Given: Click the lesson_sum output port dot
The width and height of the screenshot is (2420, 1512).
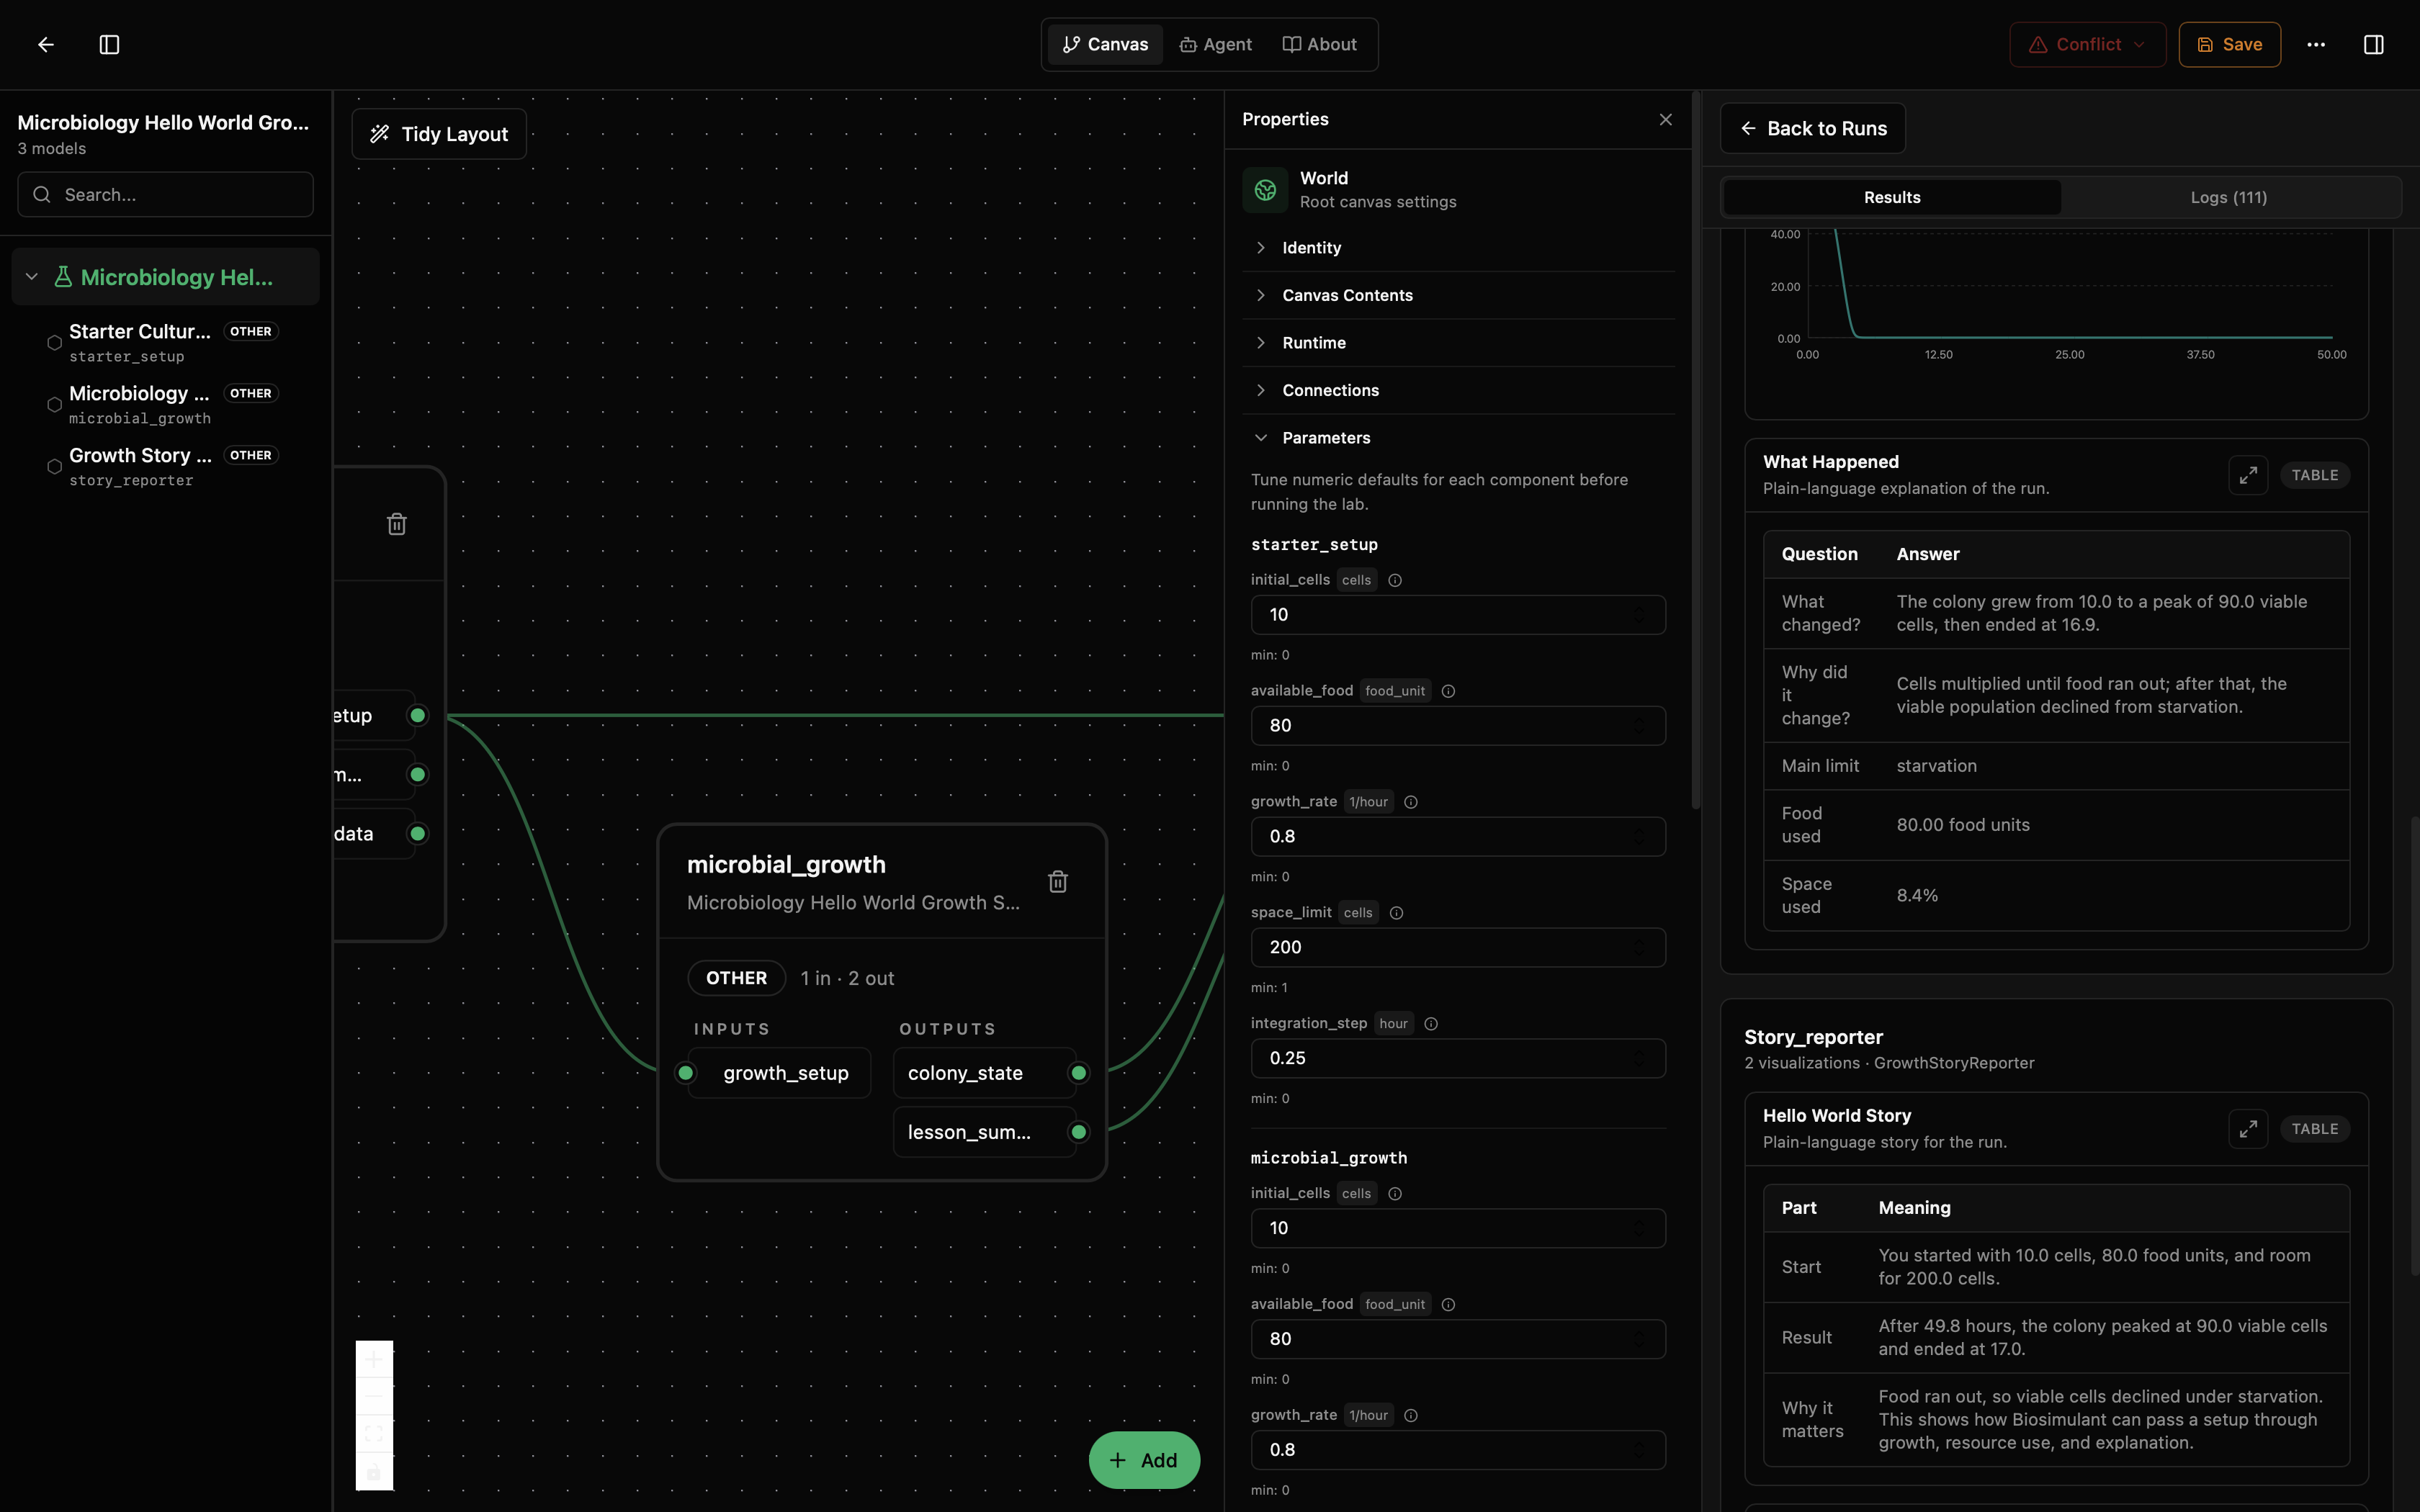Looking at the screenshot, I should (1079, 1132).
